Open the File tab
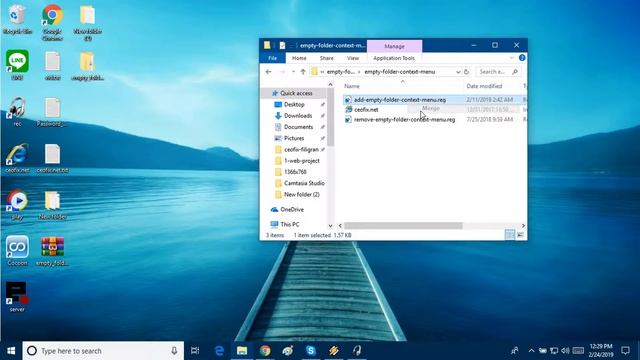The image size is (640, 360). tap(272, 58)
